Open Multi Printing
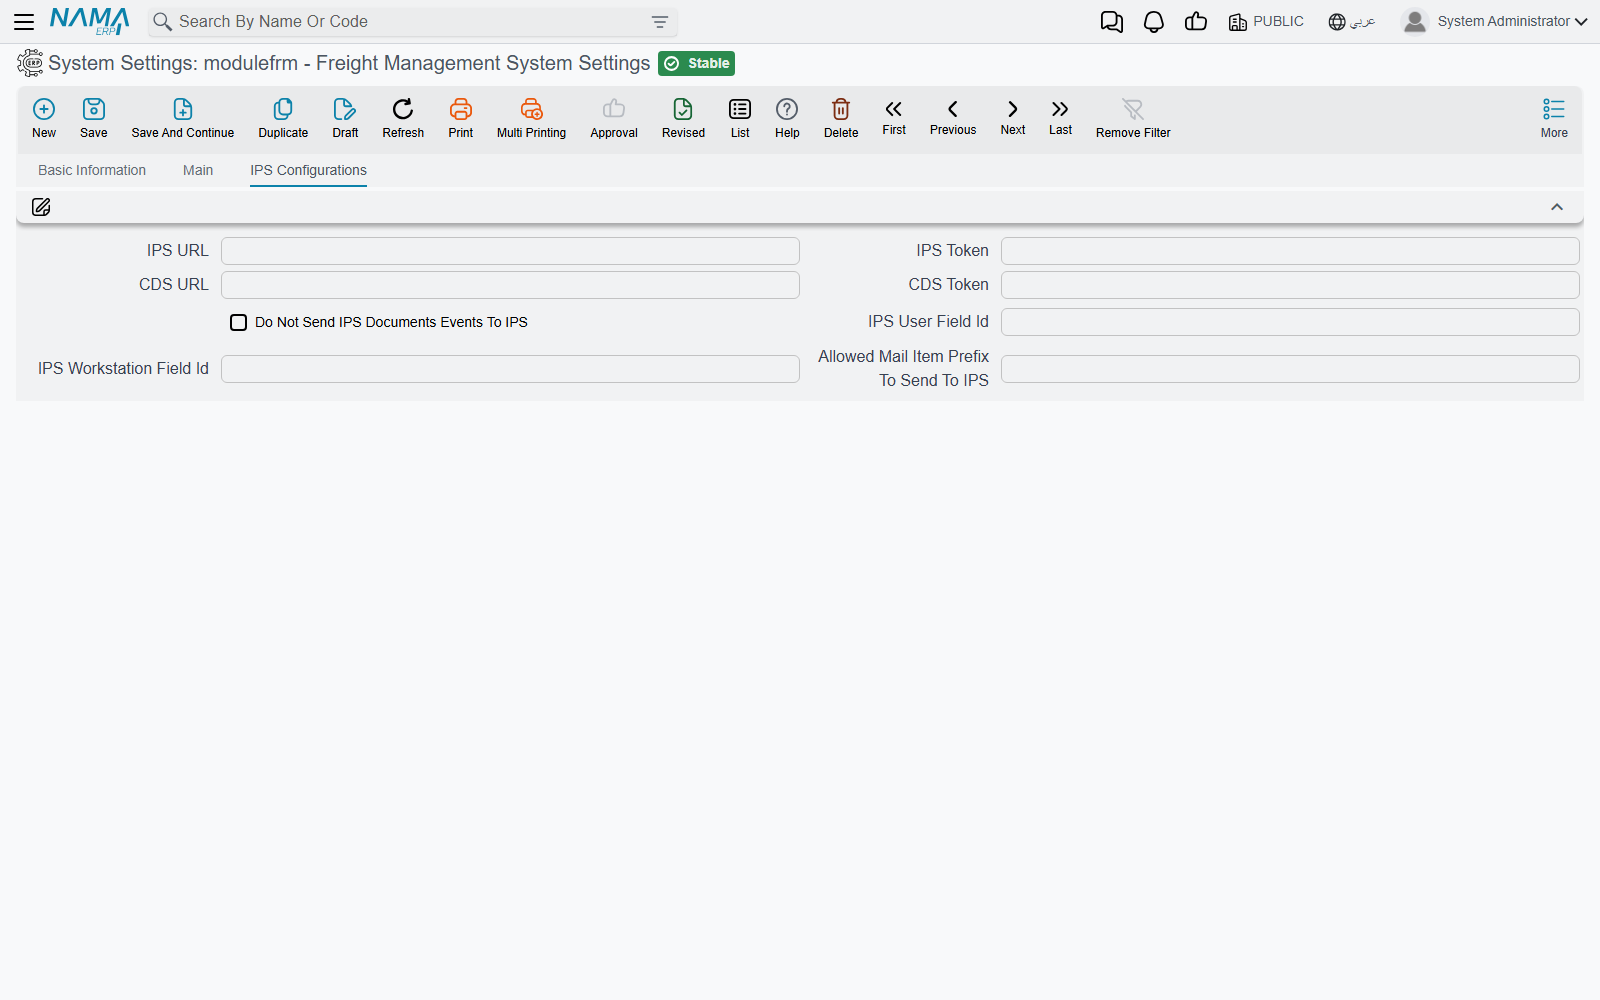The width and height of the screenshot is (1600, 1000). click(x=531, y=118)
